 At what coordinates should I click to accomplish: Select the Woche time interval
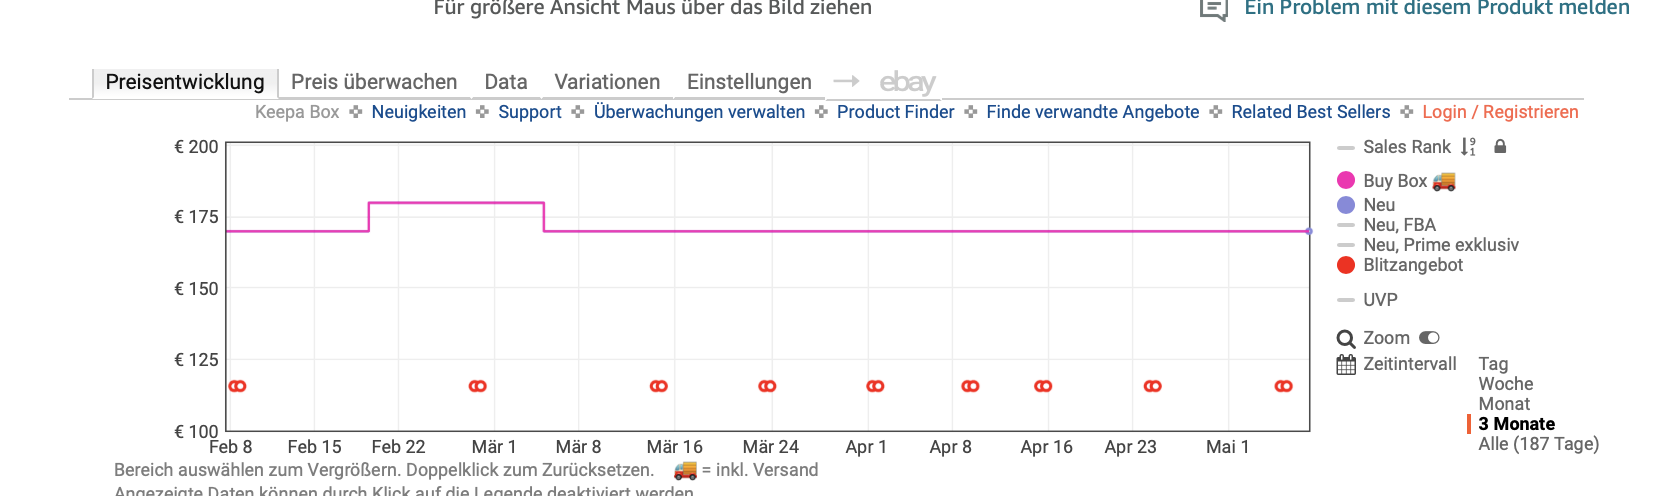point(1505,384)
